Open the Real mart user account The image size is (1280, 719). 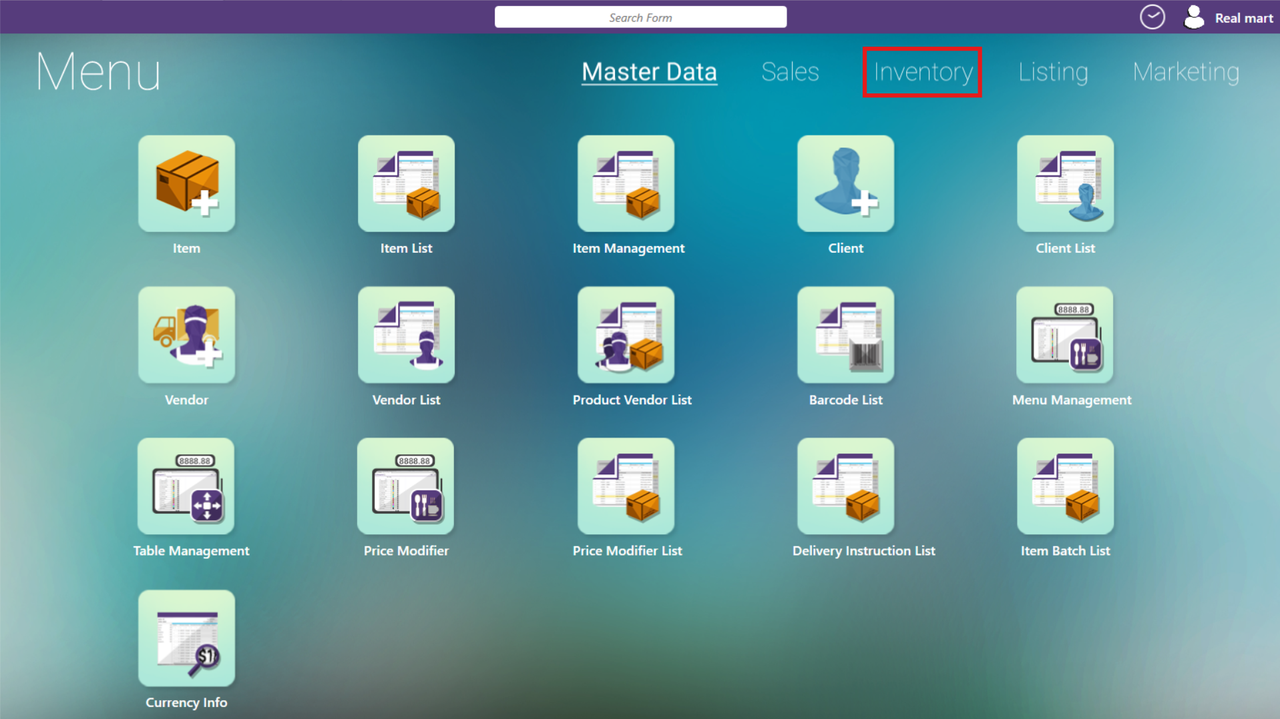point(1228,17)
